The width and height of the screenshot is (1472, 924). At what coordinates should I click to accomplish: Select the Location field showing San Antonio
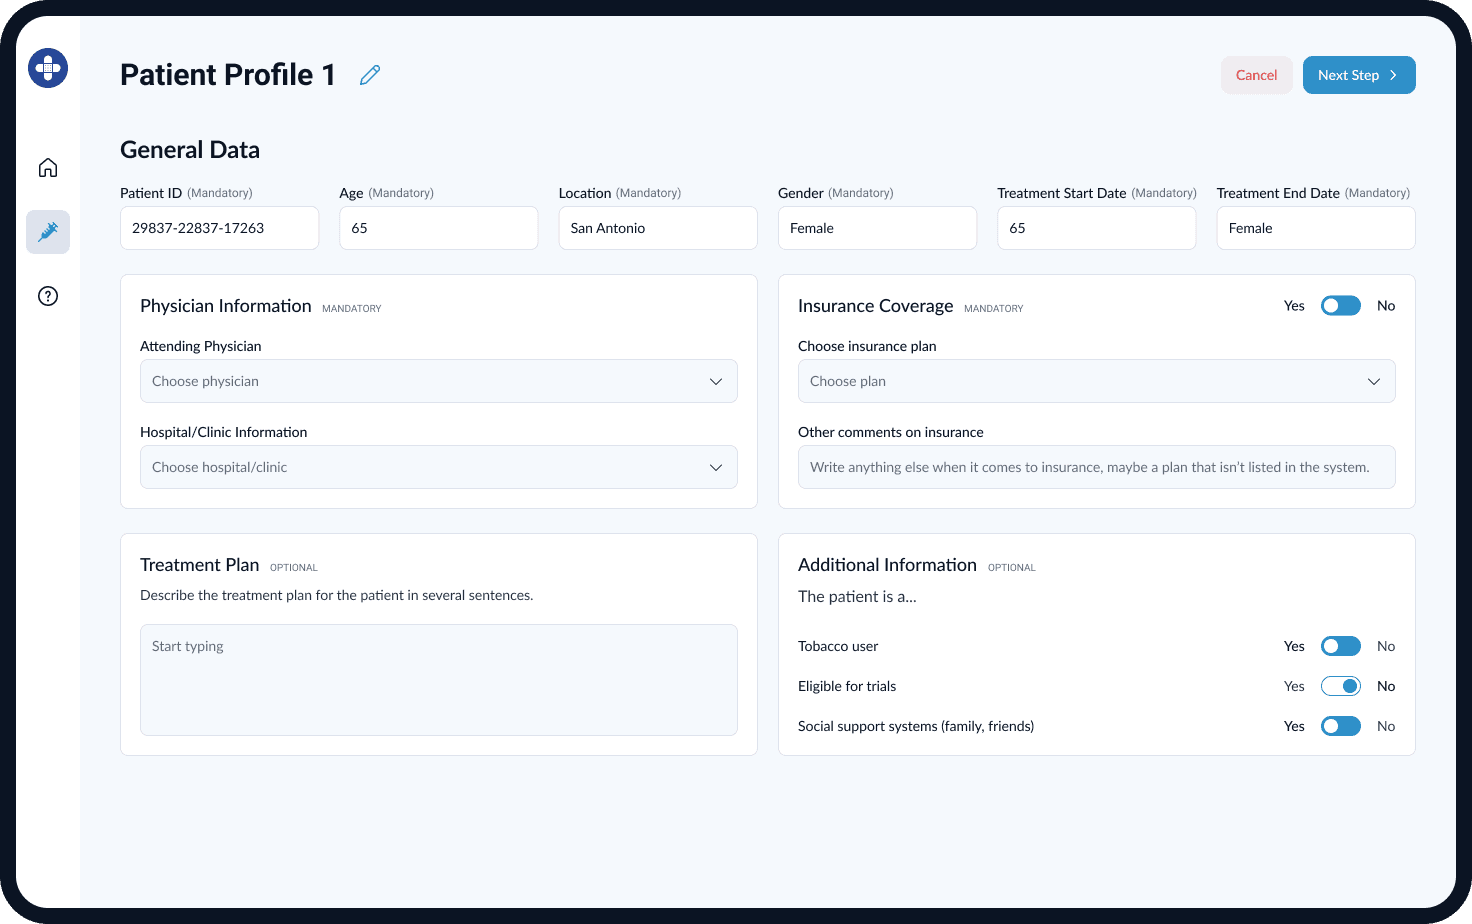click(657, 228)
